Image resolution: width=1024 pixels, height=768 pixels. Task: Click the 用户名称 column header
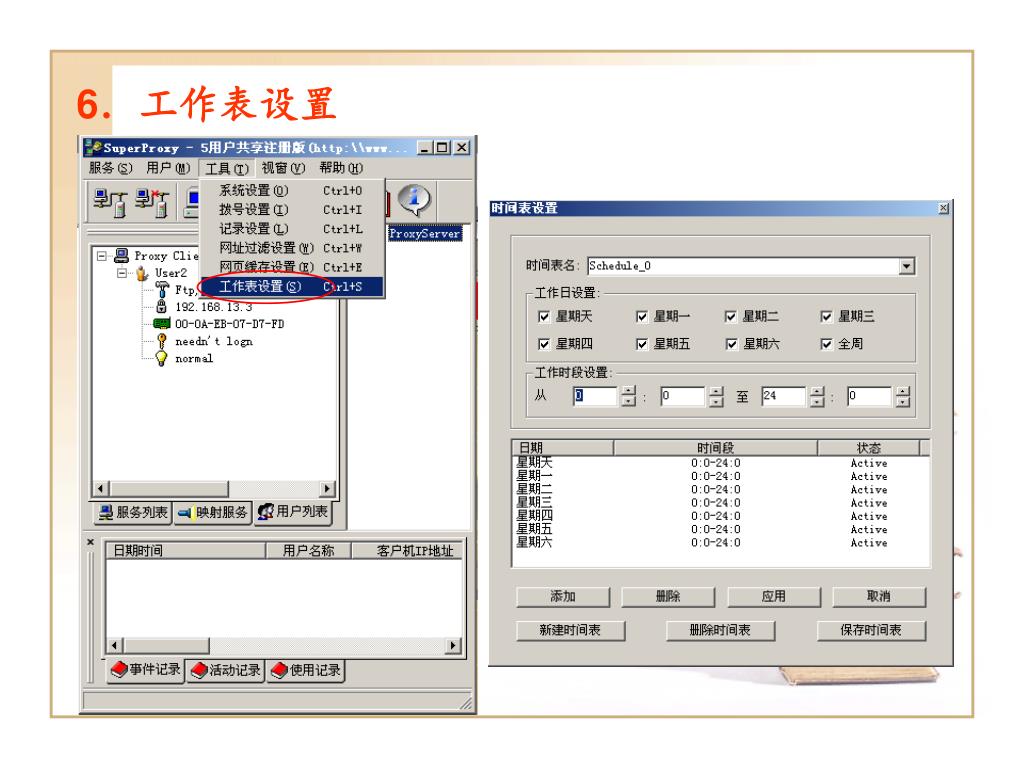tap(308, 551)
